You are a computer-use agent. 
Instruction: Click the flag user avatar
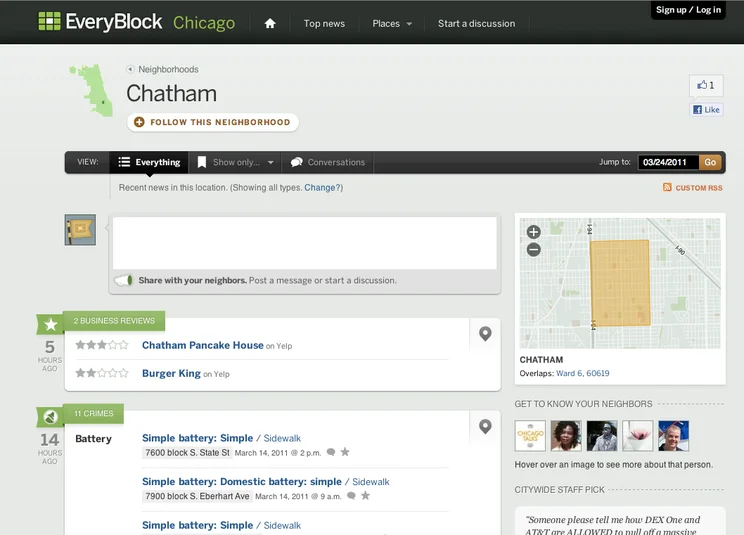click(80, 230)
